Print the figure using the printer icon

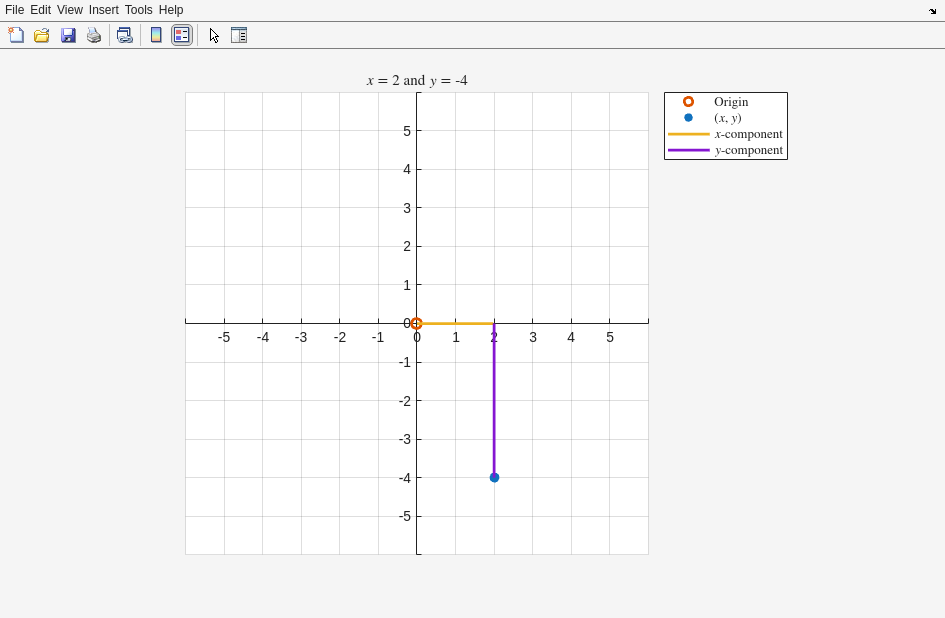(94, 35)
